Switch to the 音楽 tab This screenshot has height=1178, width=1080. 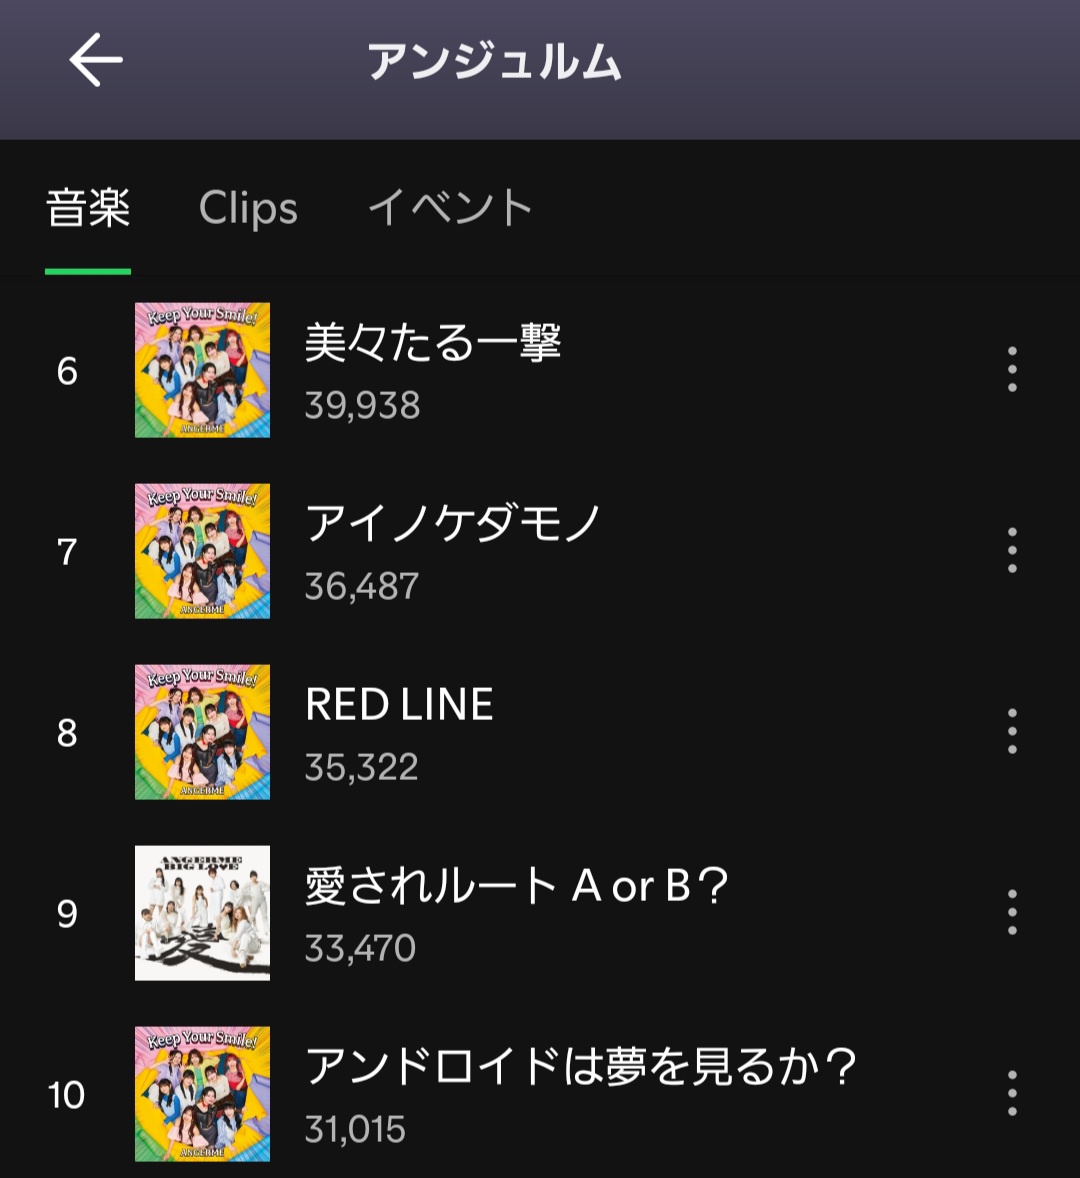tap(88, 209)
